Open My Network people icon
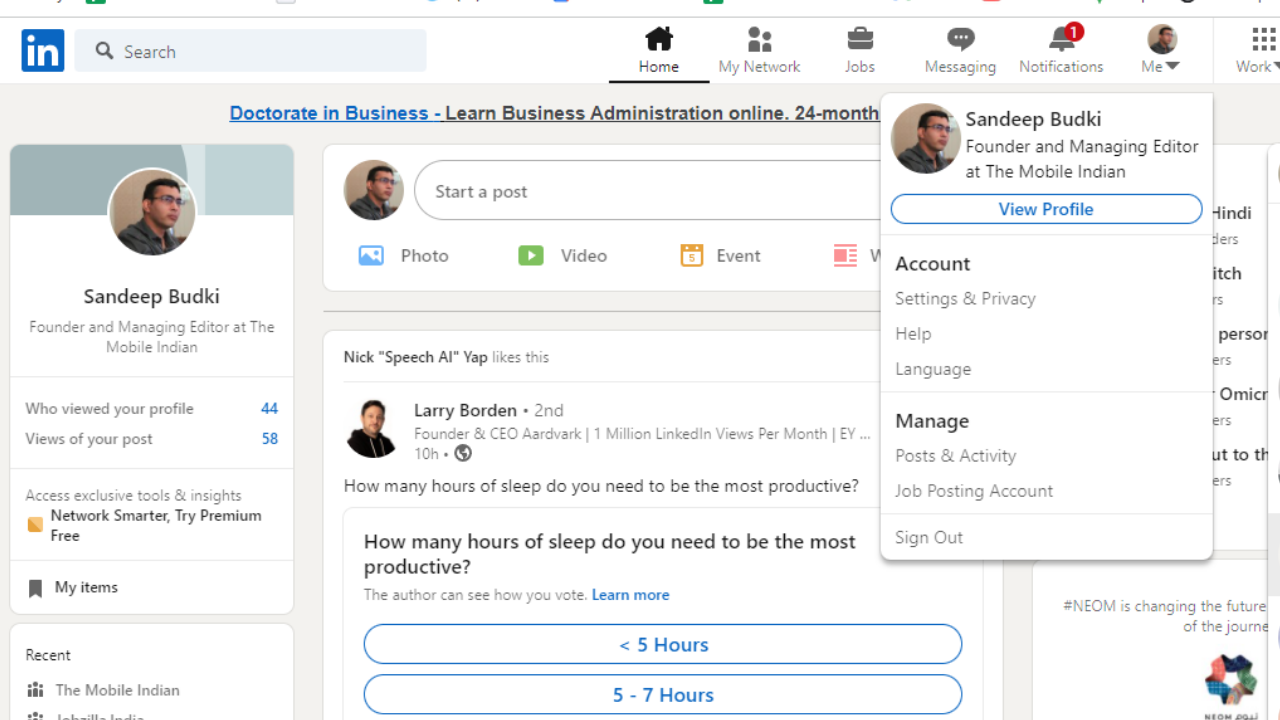 click(x=760, y=39)
